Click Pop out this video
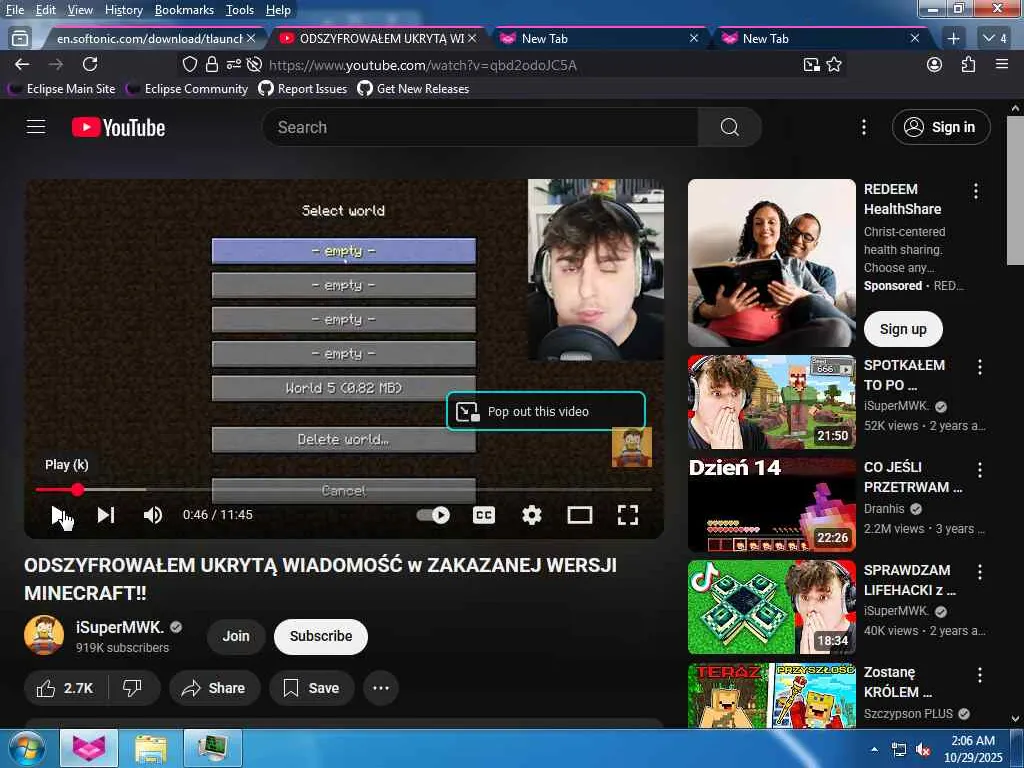 pos(546,411)
